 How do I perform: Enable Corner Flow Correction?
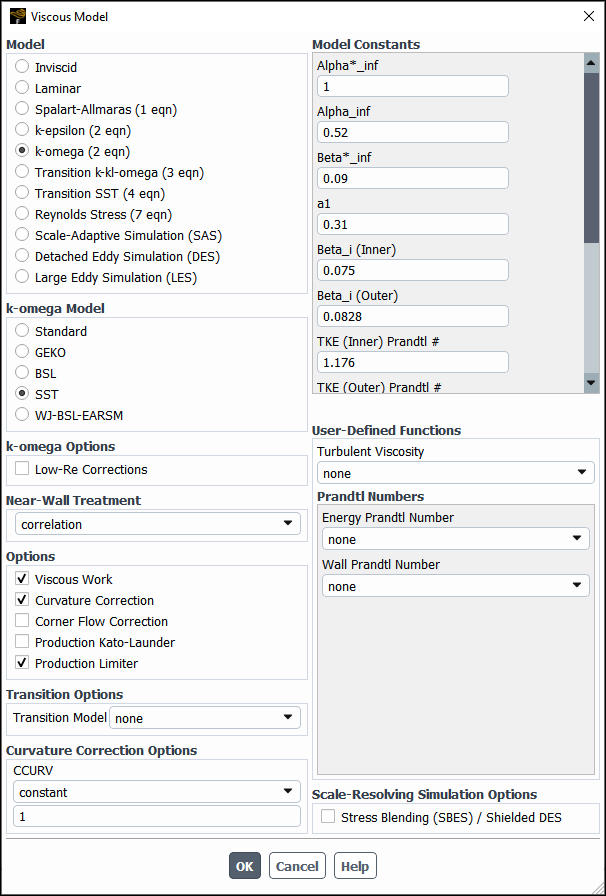pos(22,621)
